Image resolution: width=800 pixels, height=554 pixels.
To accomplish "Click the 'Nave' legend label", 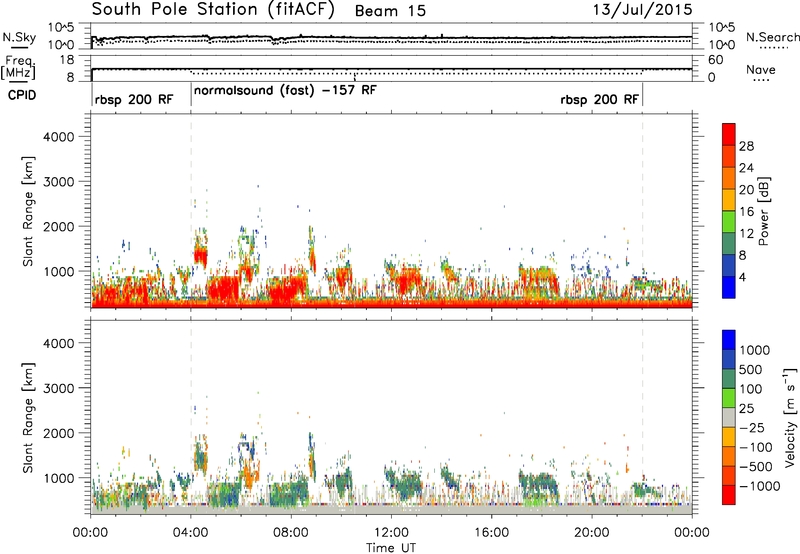I will pyautogui.click(x=761, y=69).
